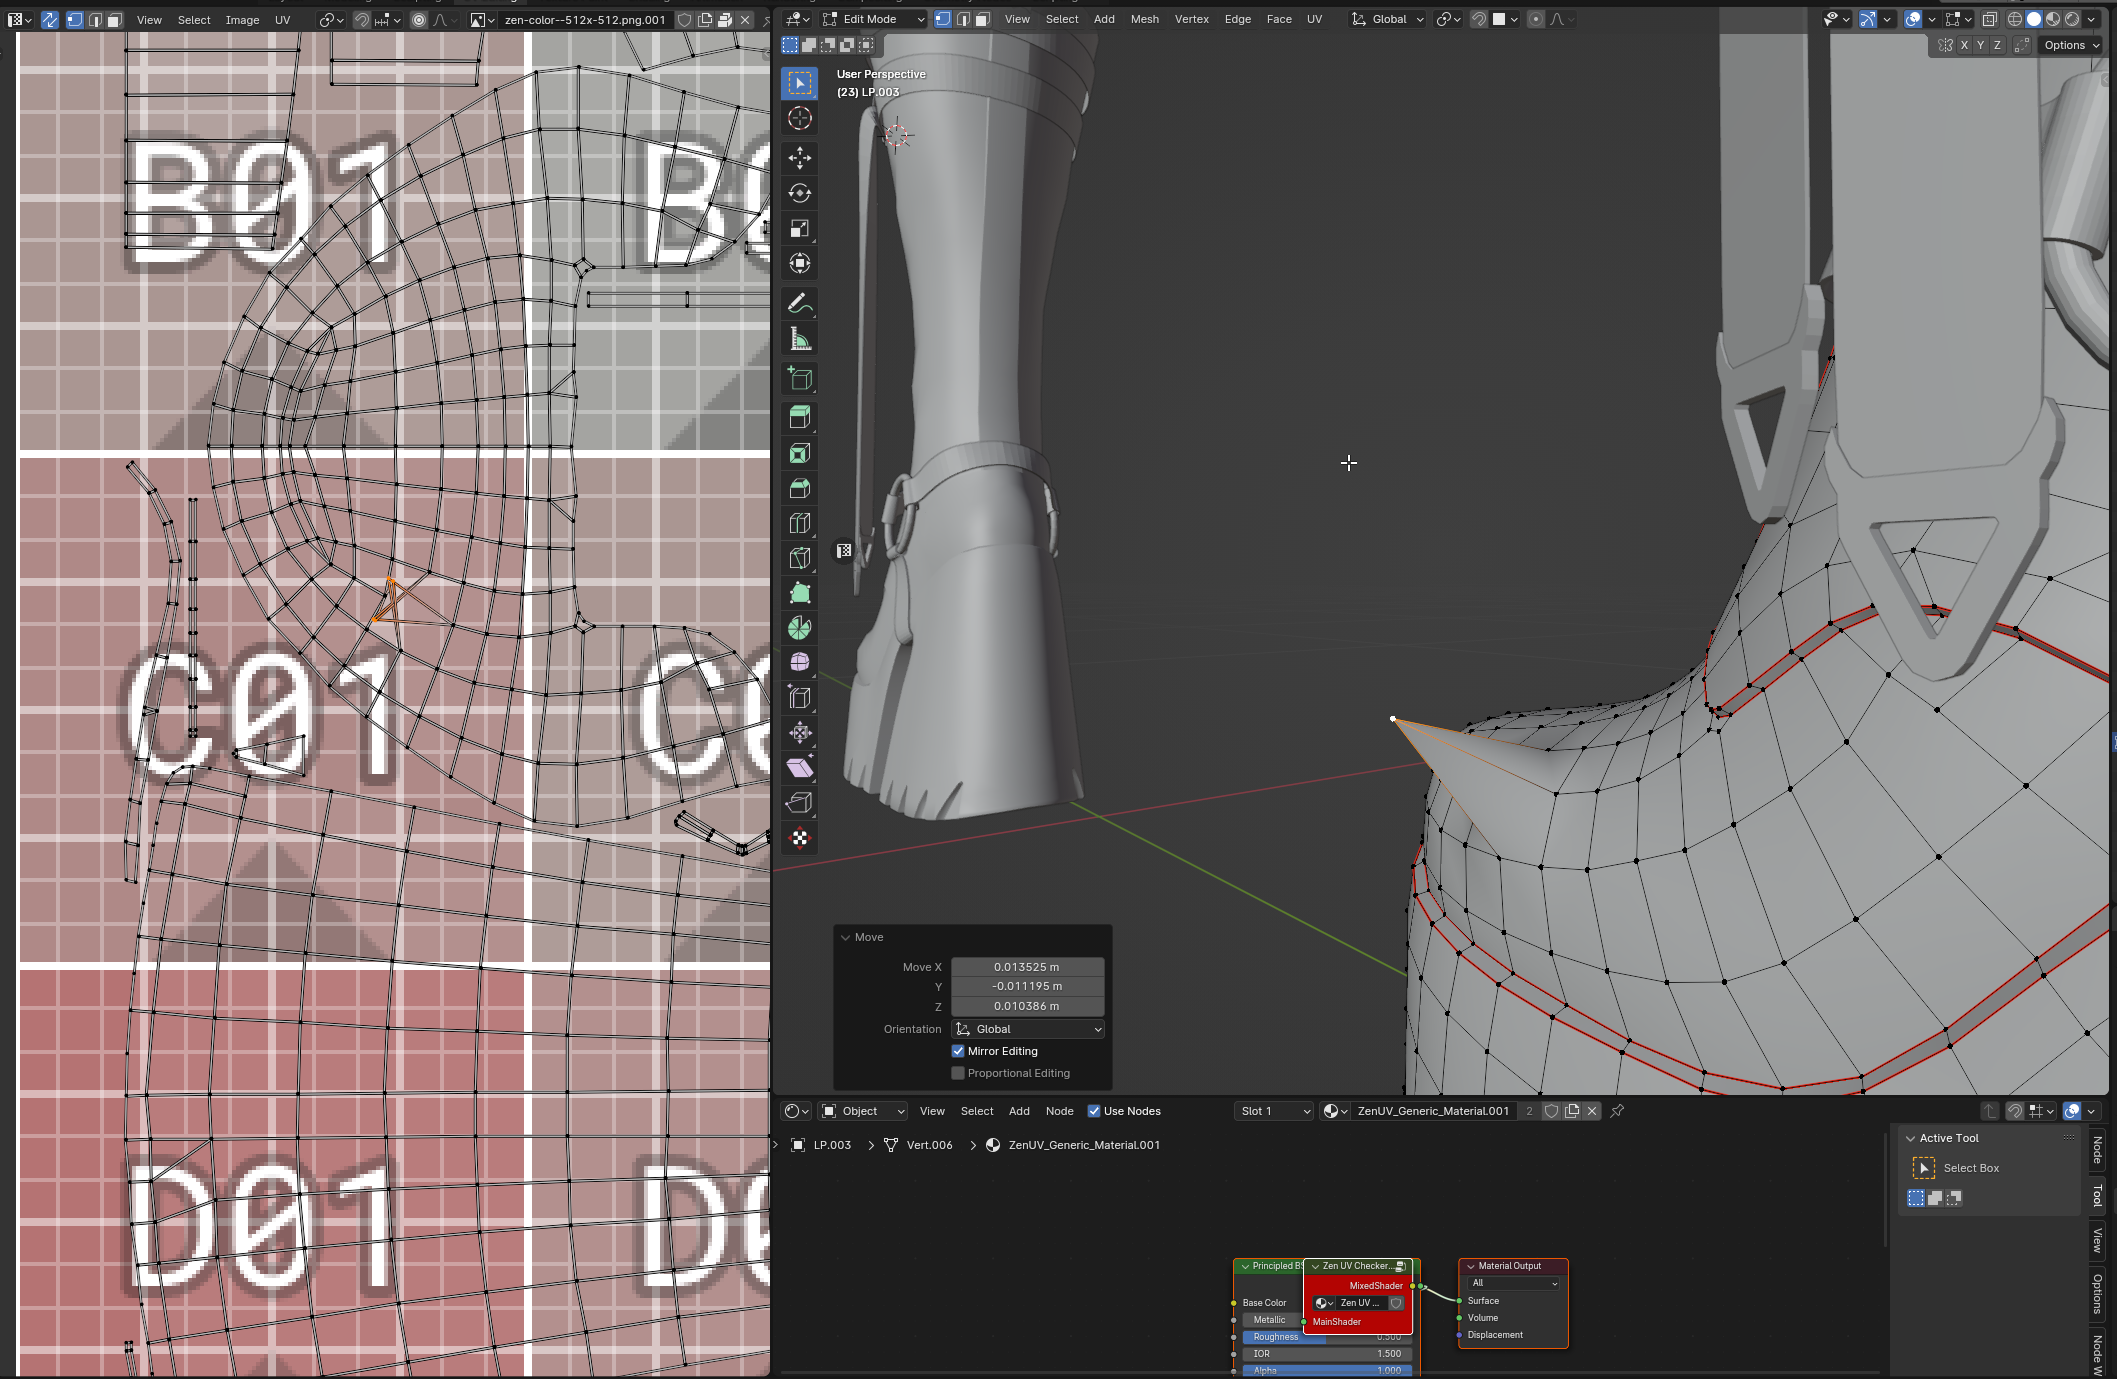Select the Measure tool
Viewport: 2117px width, 1379px height.
coord(799,340)
